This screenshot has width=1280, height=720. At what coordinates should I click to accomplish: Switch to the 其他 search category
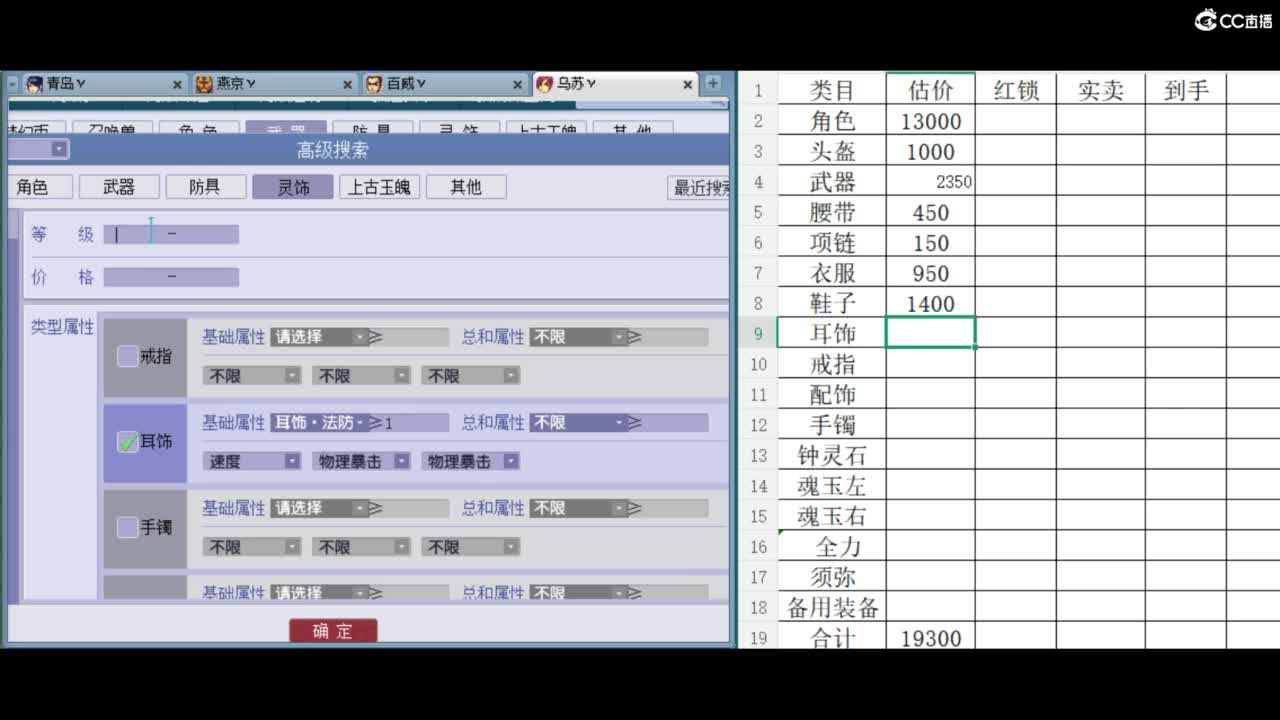(x=466, y=187)
